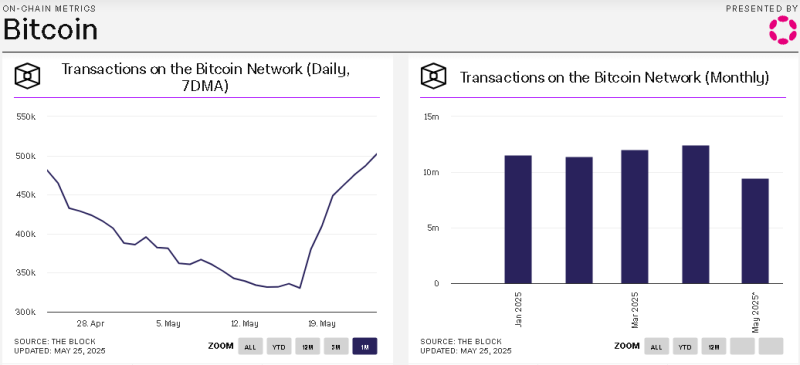Screen dimensions: 800x365
Task: Click the May 2025 bar
Action: (x=755, y=231)
